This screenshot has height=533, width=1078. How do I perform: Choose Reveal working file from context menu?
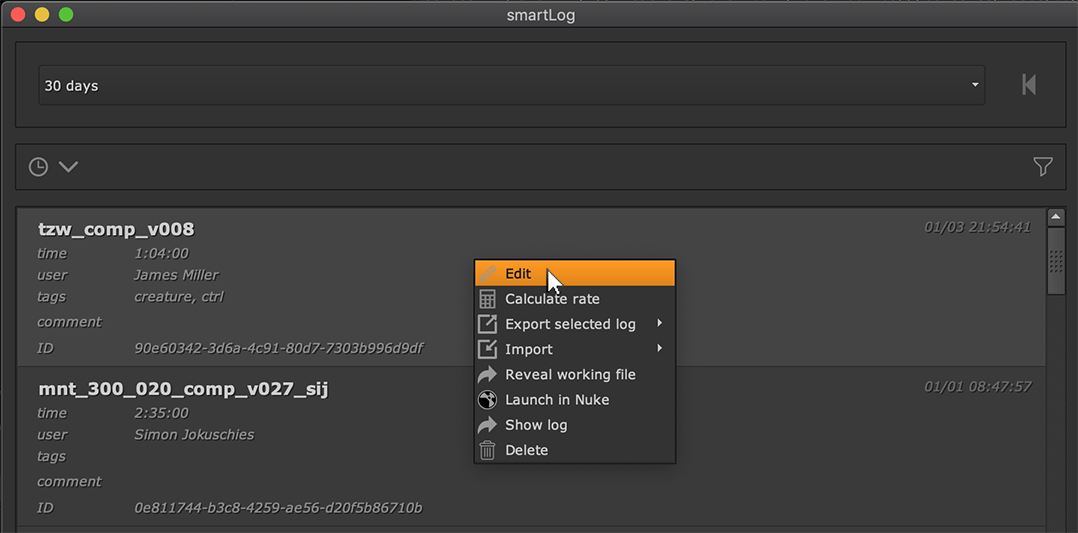tap(570, 375)
